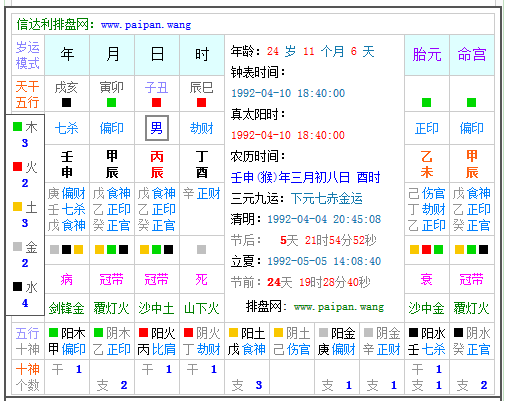Click 下元七赤金运 text

coord(327,199)
